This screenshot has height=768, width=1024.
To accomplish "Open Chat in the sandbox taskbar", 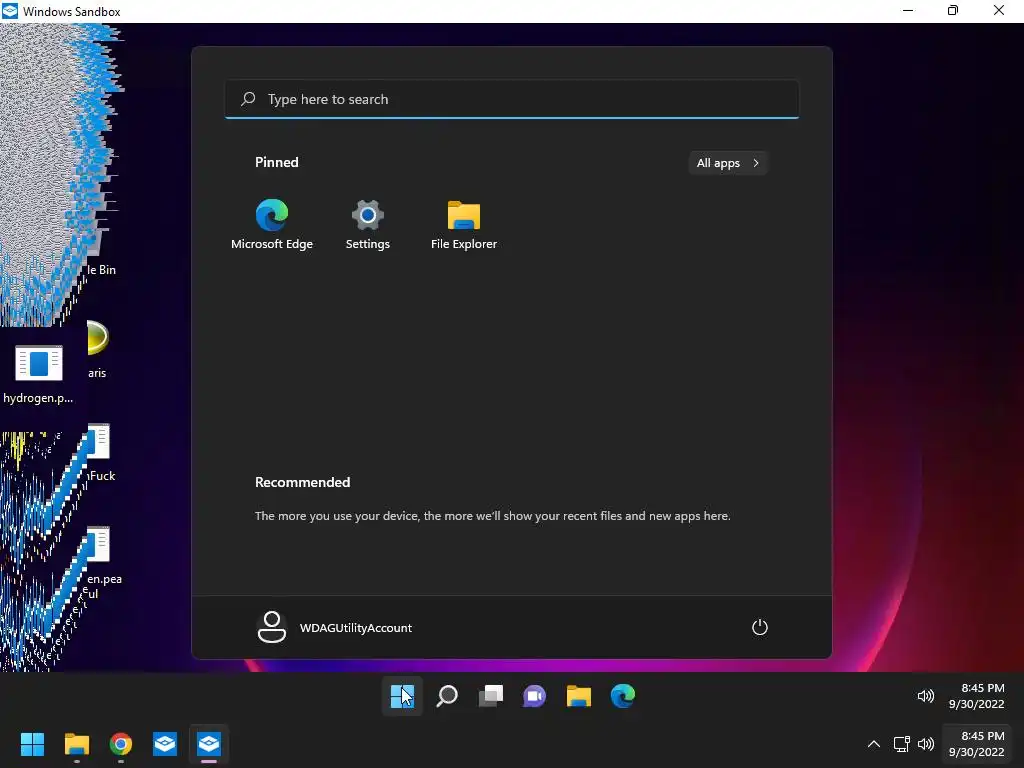I will tap(534, 696).
